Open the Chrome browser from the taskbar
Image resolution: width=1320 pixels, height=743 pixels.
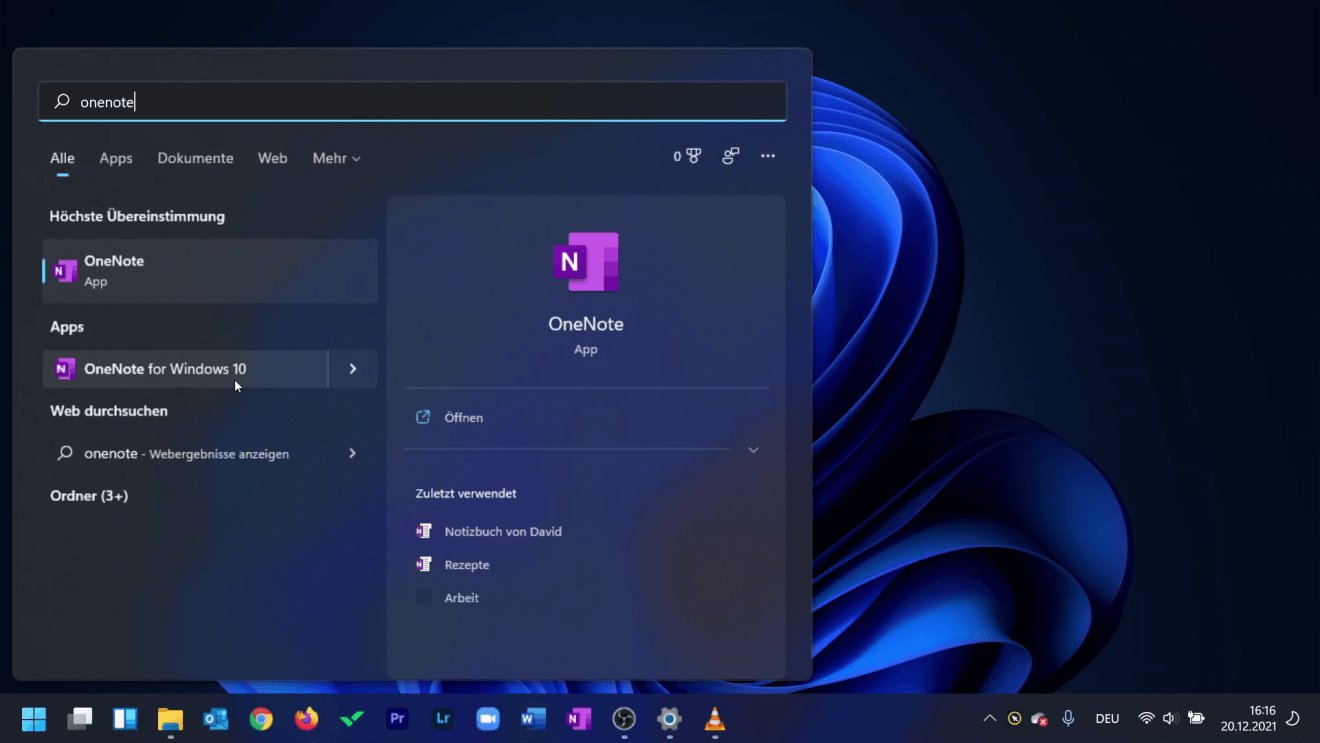click(x=261, y=719)
